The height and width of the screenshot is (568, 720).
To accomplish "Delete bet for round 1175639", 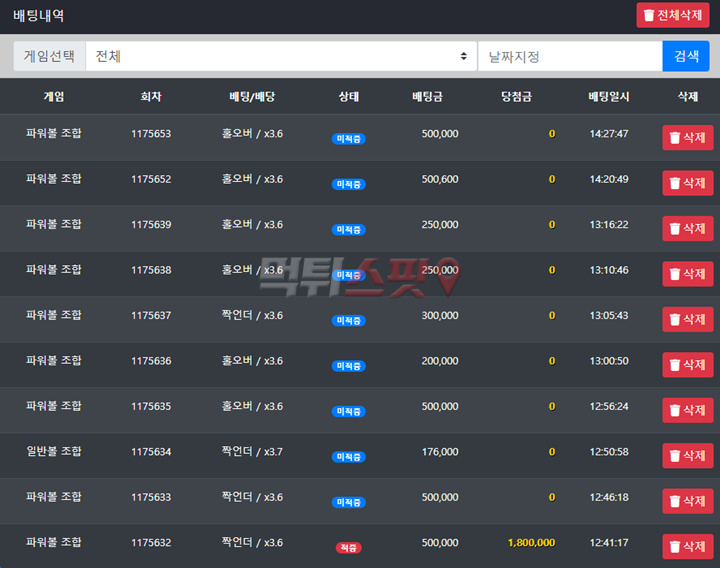I will [687, 228].
